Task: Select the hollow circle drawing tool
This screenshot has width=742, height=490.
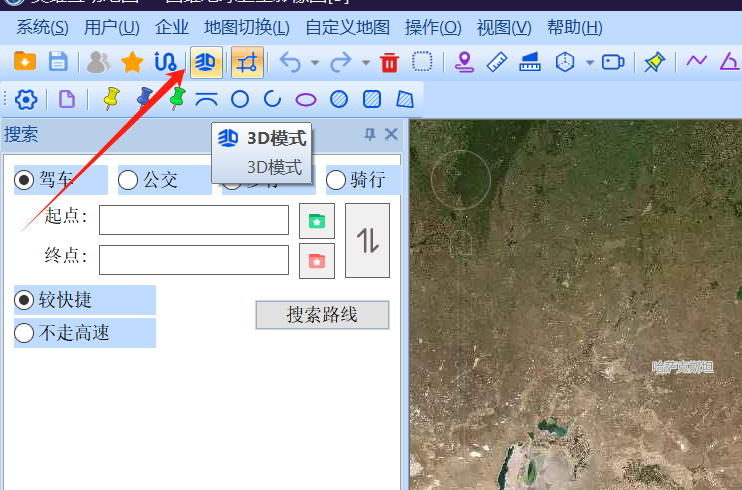Action: point(240,99)
